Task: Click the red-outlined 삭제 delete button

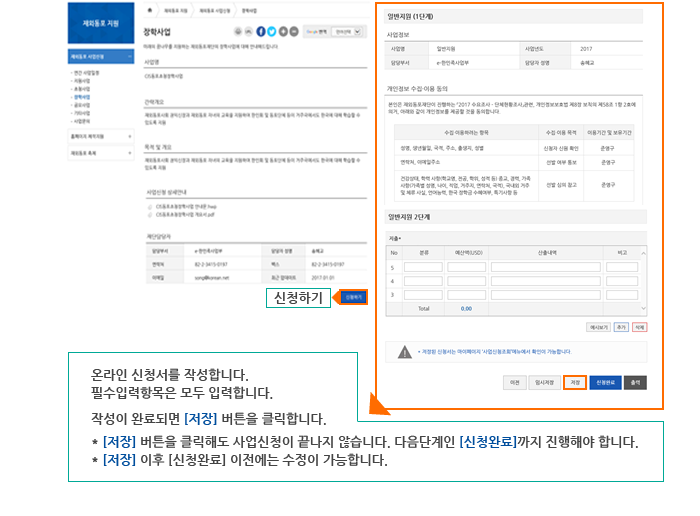Action: (640, 327)
